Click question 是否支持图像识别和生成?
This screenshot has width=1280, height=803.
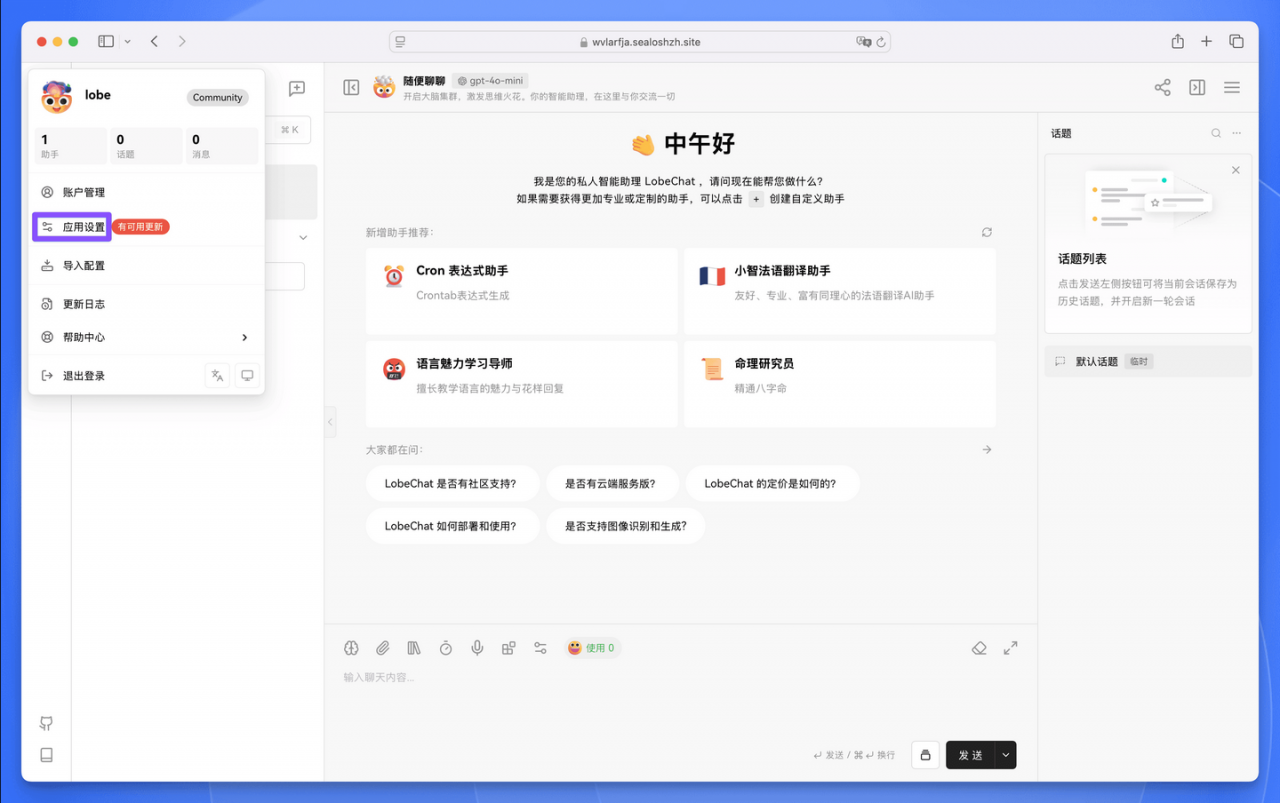coord(626,525)
